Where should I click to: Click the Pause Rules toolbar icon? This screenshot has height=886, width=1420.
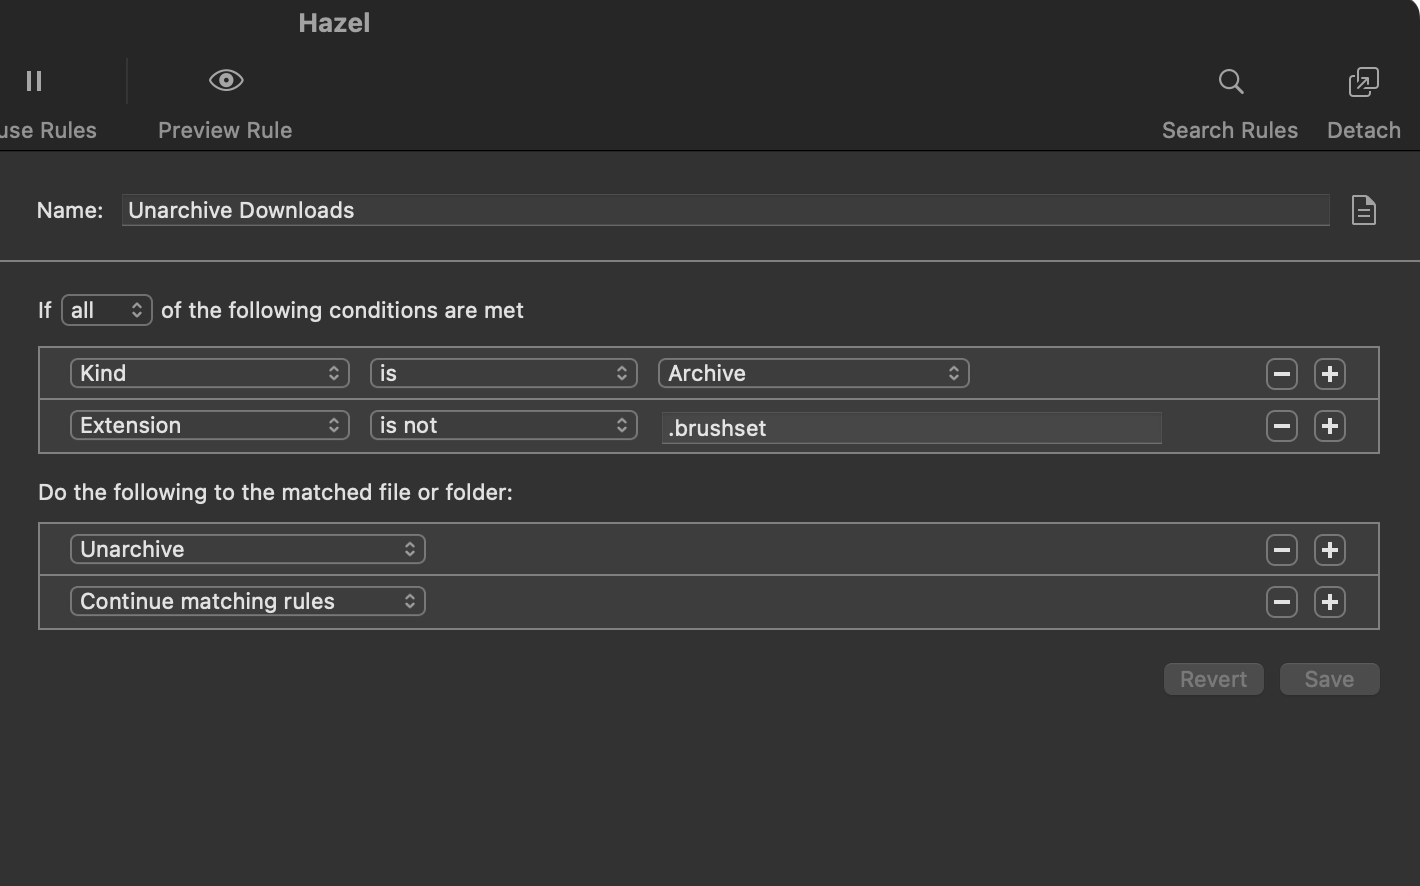(34, 81)
